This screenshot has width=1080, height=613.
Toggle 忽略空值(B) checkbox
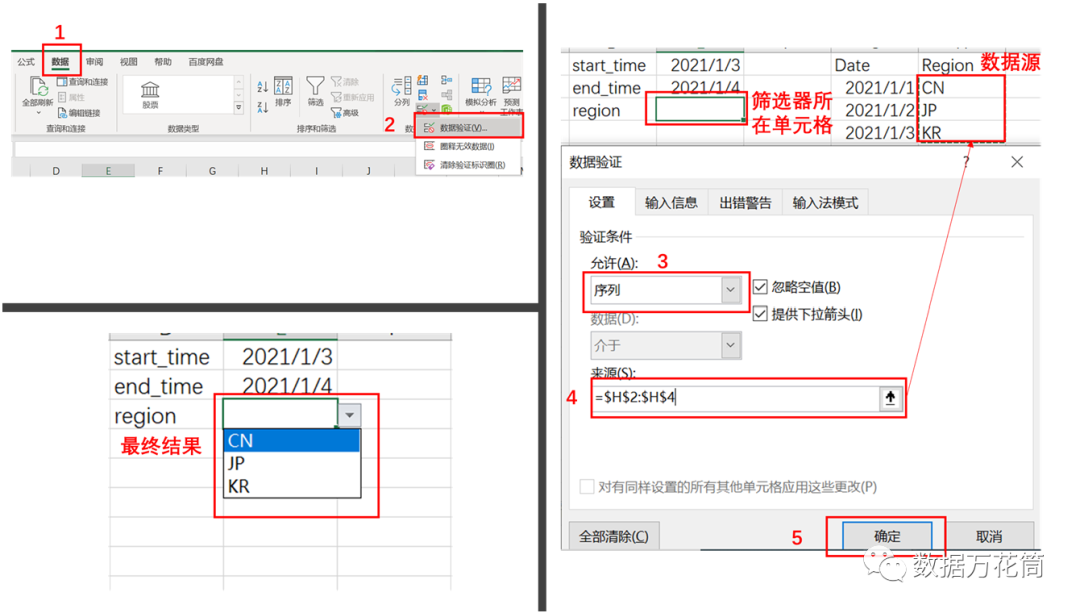pyautogui.click(x=760, y=287)
